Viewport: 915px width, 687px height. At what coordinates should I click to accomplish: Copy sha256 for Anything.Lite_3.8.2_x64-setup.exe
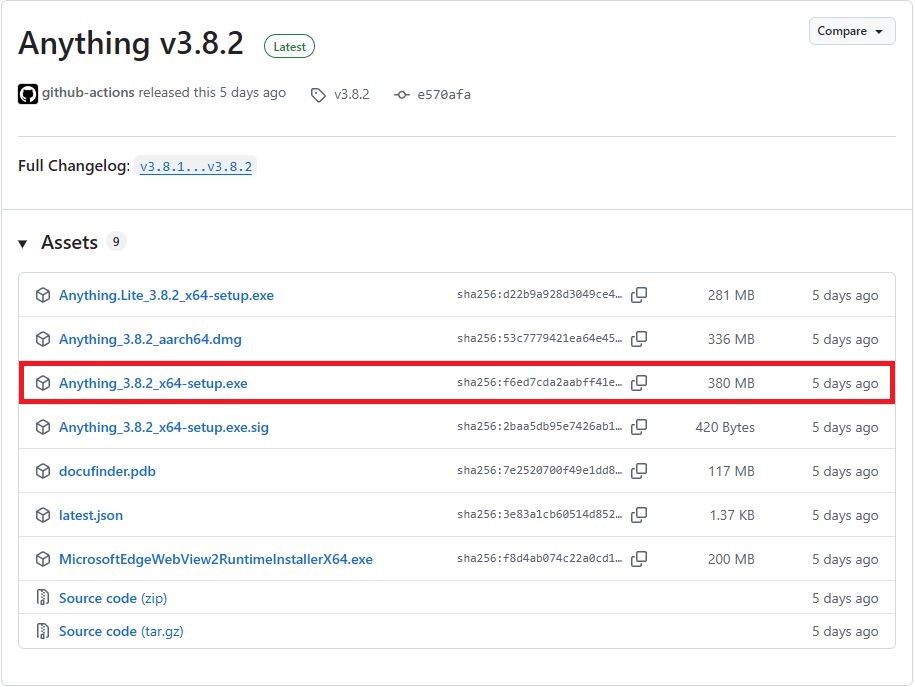pyautogui.click(x=639, y=295)
